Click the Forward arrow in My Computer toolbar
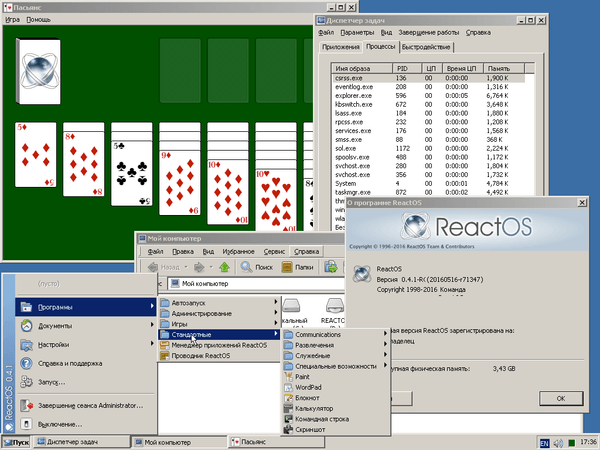 [199, 267]
